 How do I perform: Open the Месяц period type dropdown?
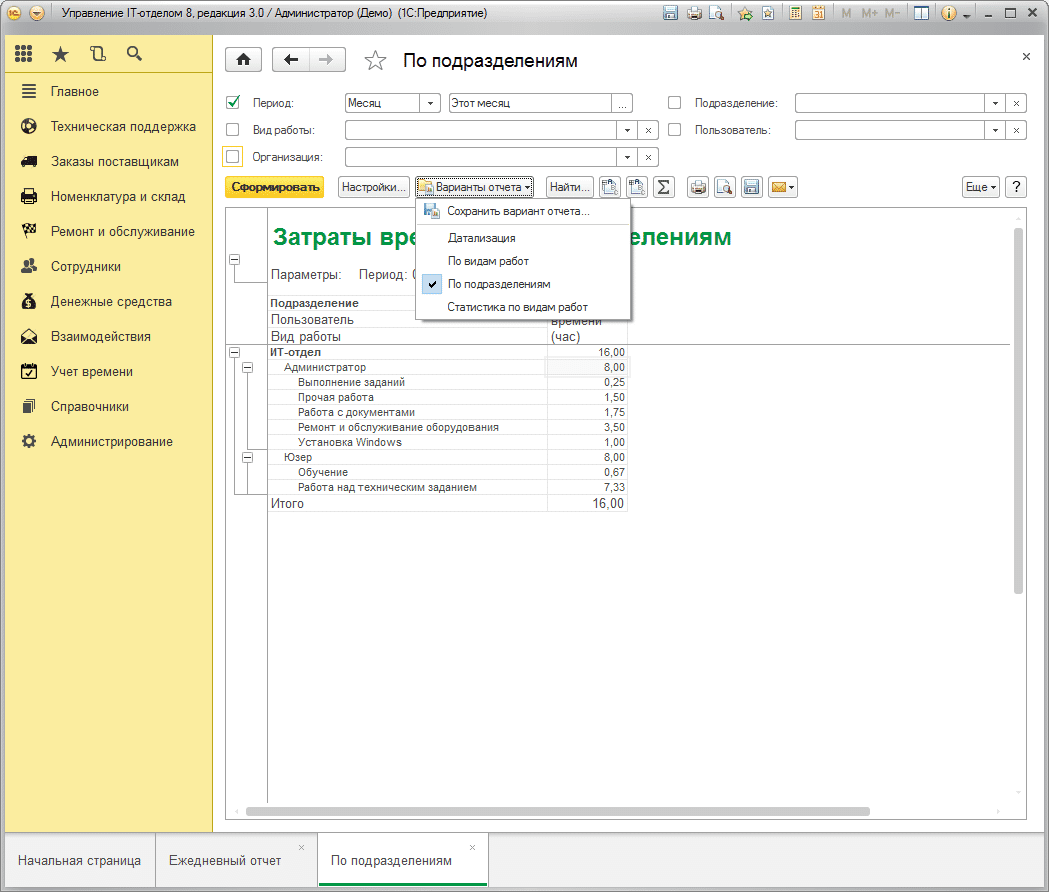[431, 103]
